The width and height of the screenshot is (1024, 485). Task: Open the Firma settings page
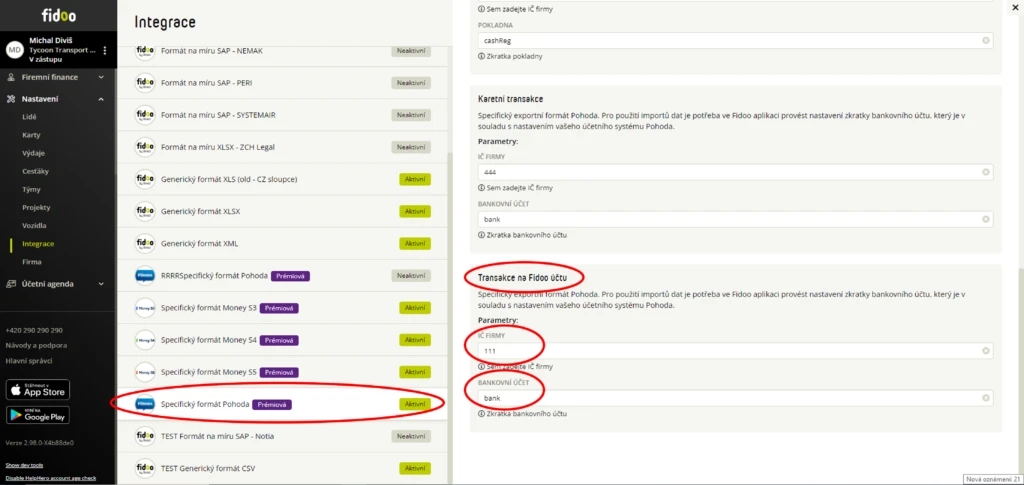pyautogui.click(x=31, y=262)
